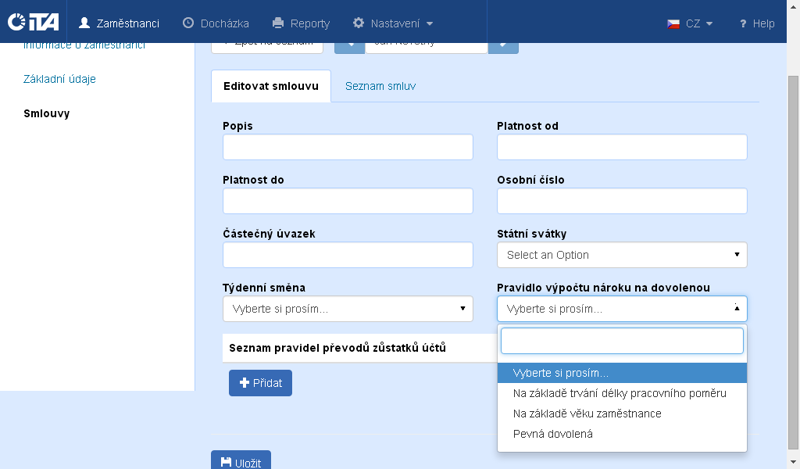Click the Přidat button
The height and width of the screenshot is (469, 800).
click(260, 383)
